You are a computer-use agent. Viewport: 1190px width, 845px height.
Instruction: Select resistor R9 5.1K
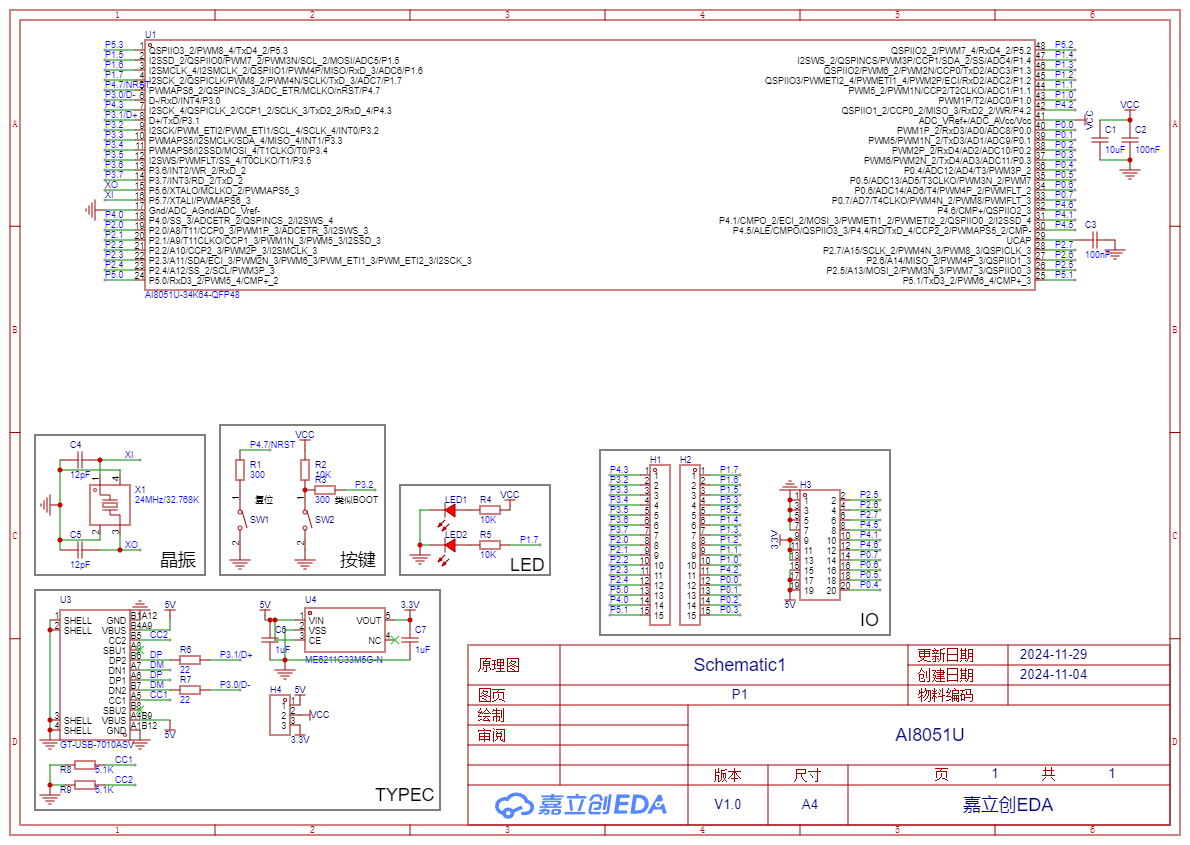[84, 785]
